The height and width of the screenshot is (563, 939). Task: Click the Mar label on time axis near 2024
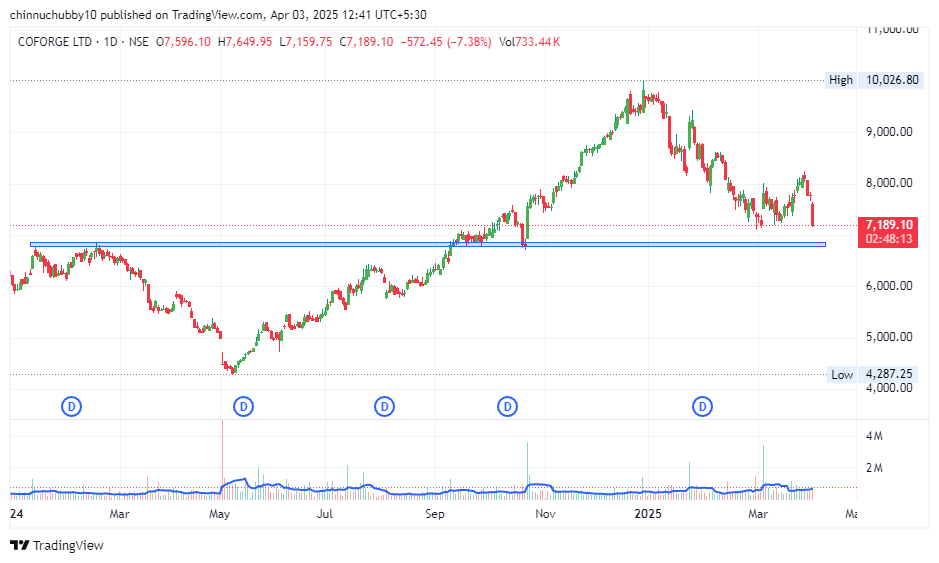click(120, 514)
